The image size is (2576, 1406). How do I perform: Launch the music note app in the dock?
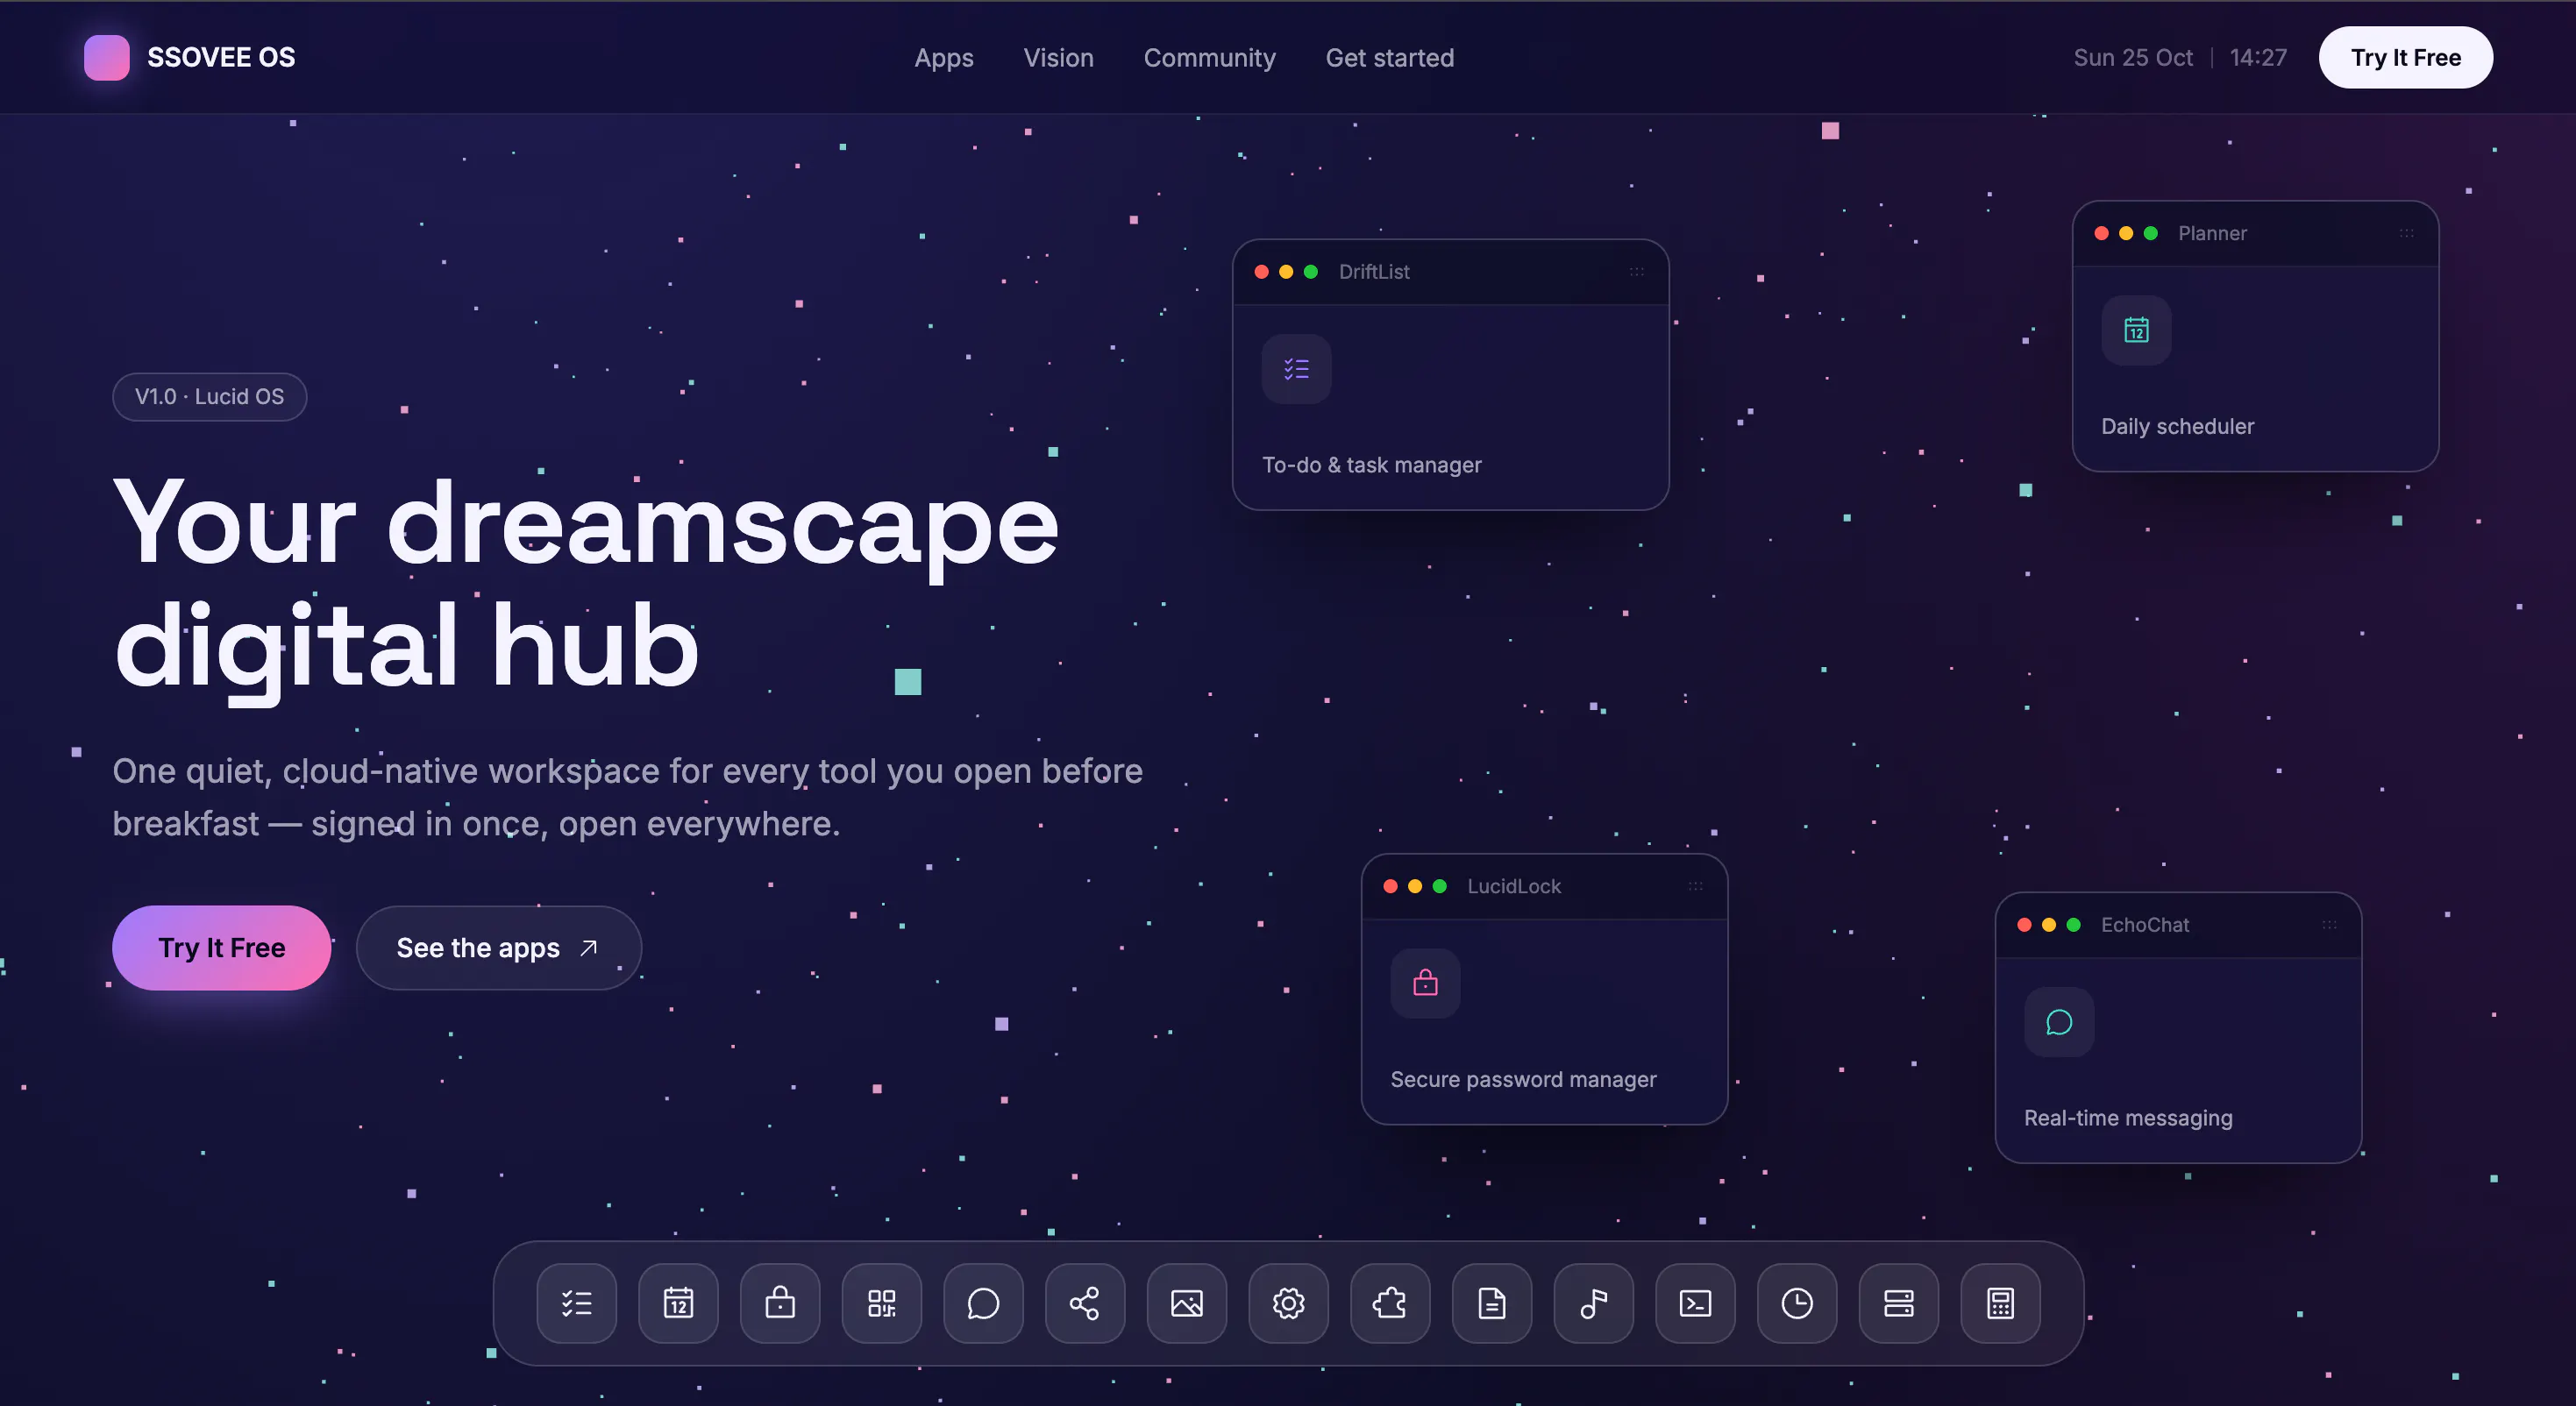click(1593, 1303)
